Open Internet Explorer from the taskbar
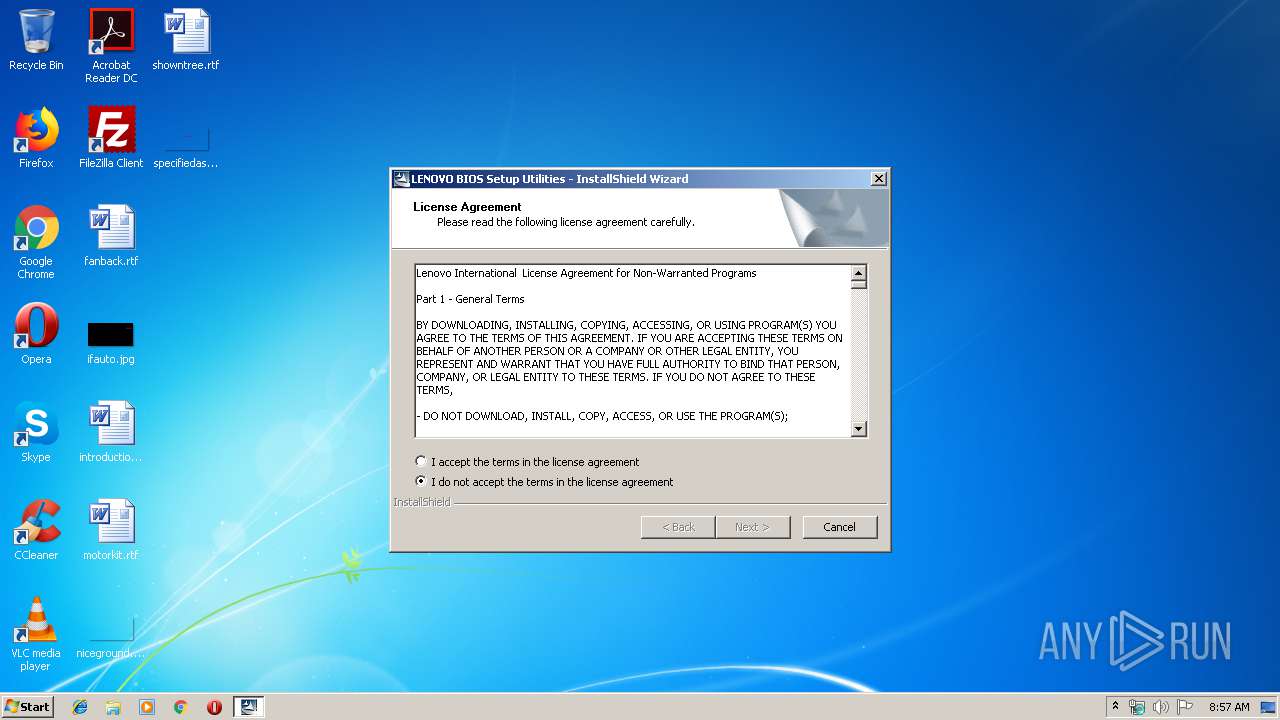The height and width of the screenshot is (720, 1280). (80, 707)
